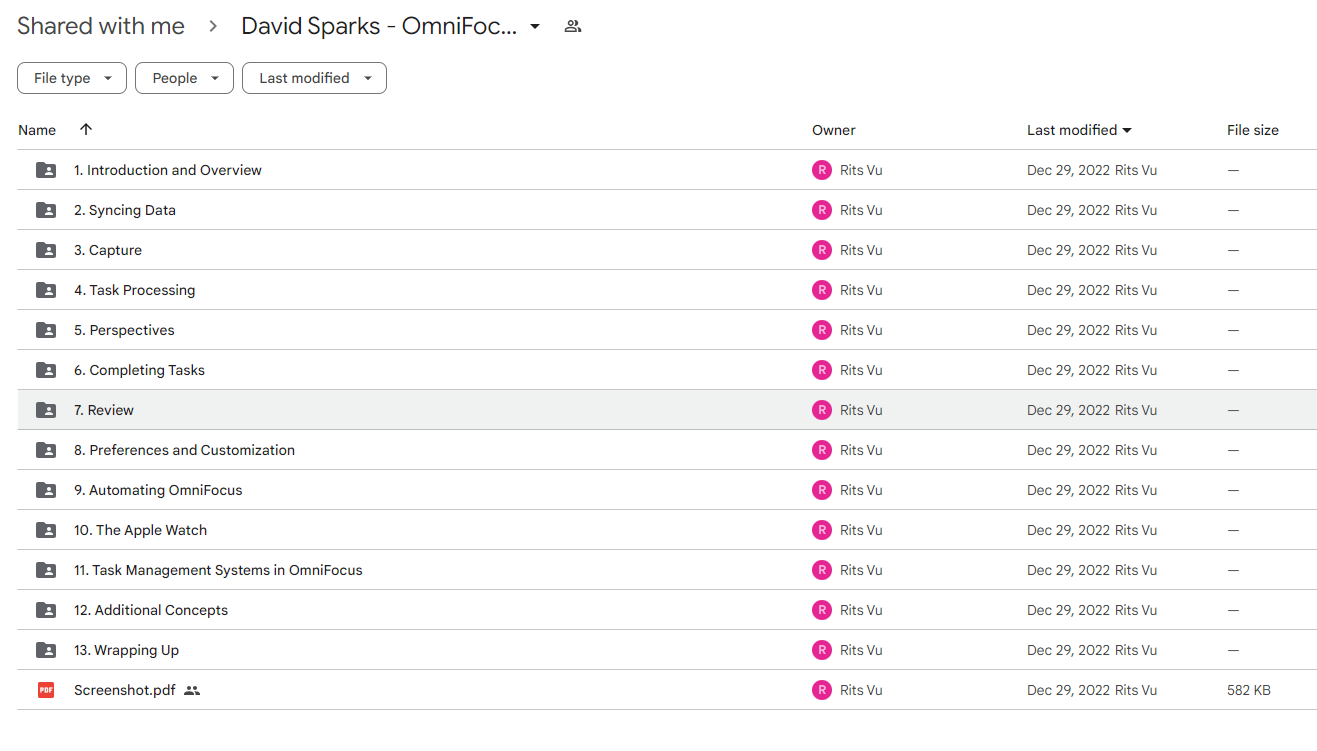This screenshot has height=751, width=1317.
Task: Click the Rits Vu avatar on 2. Syncing Data row
Action: point(822,210)
